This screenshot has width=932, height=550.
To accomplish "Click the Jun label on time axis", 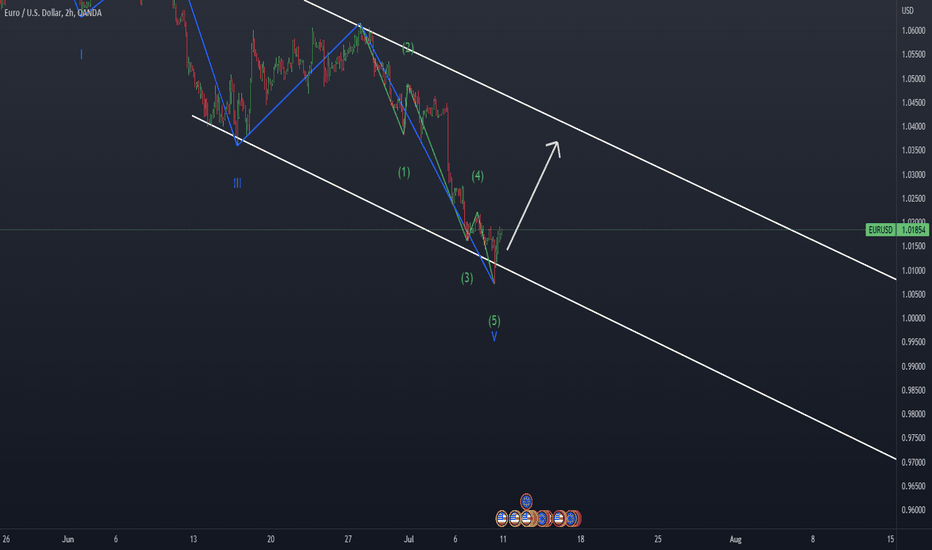I will point(68,539).
